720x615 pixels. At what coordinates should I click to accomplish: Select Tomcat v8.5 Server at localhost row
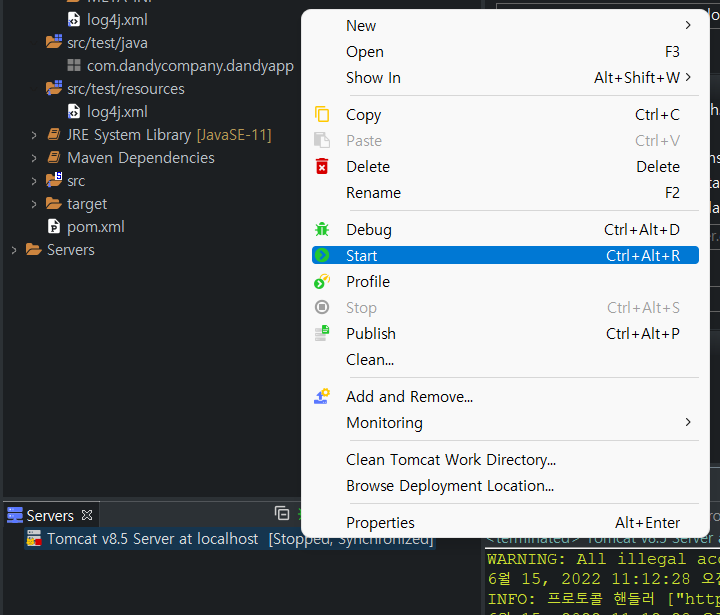tap(229, 538)
